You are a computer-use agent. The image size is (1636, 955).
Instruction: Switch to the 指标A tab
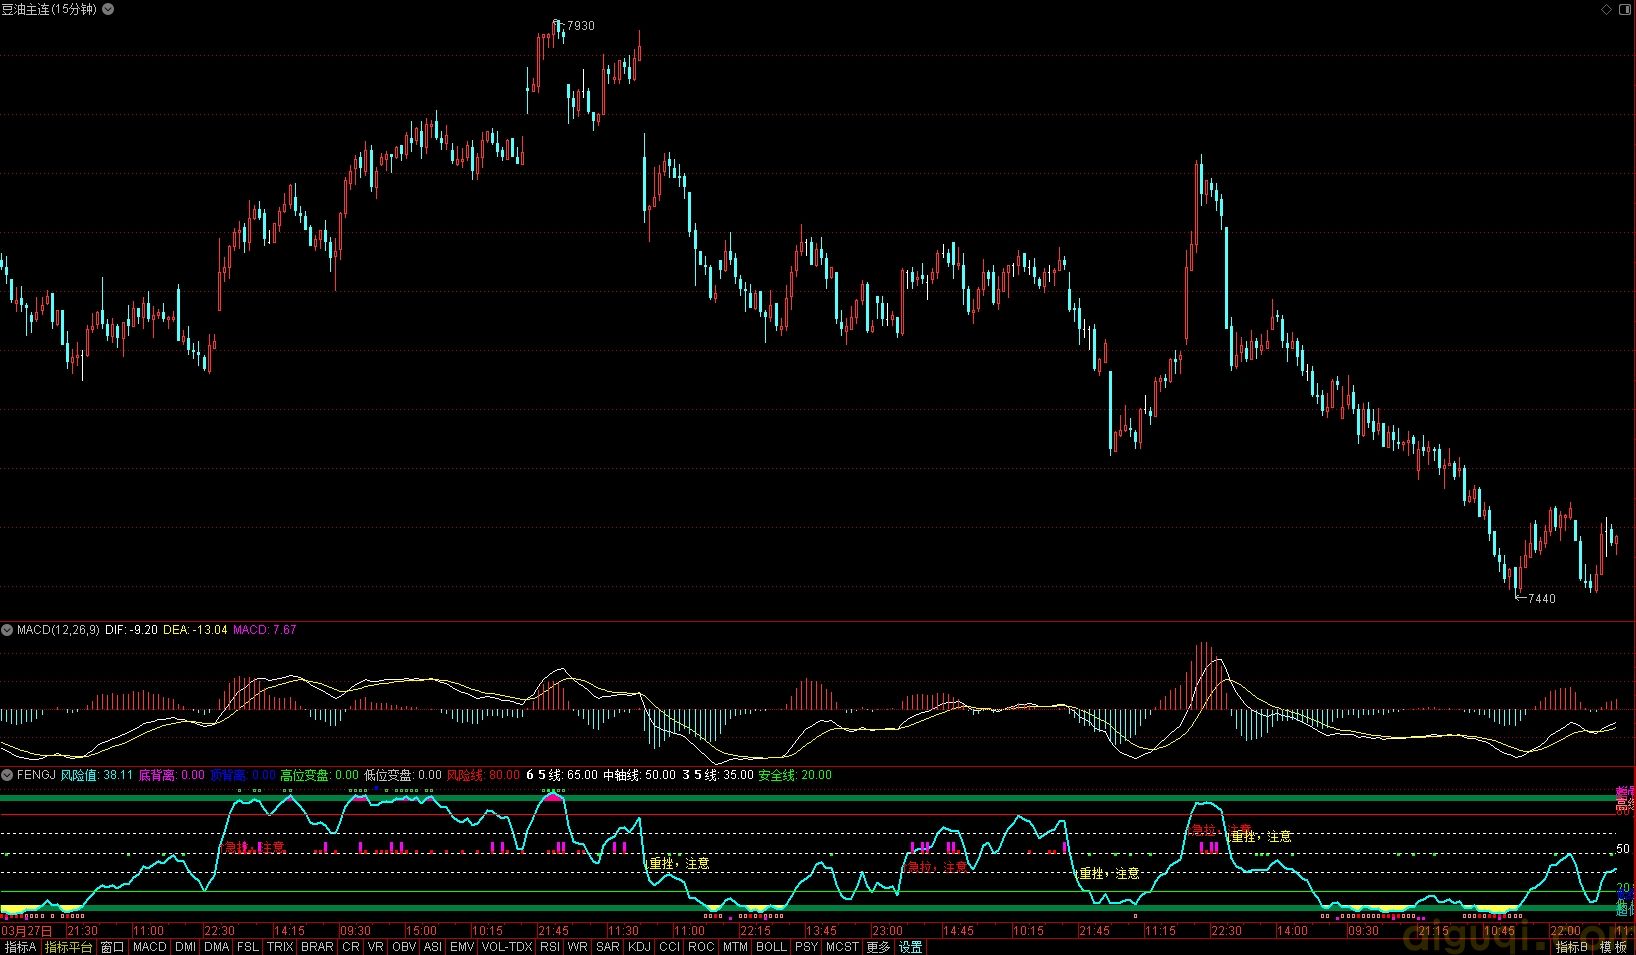[x=20, y=947]
